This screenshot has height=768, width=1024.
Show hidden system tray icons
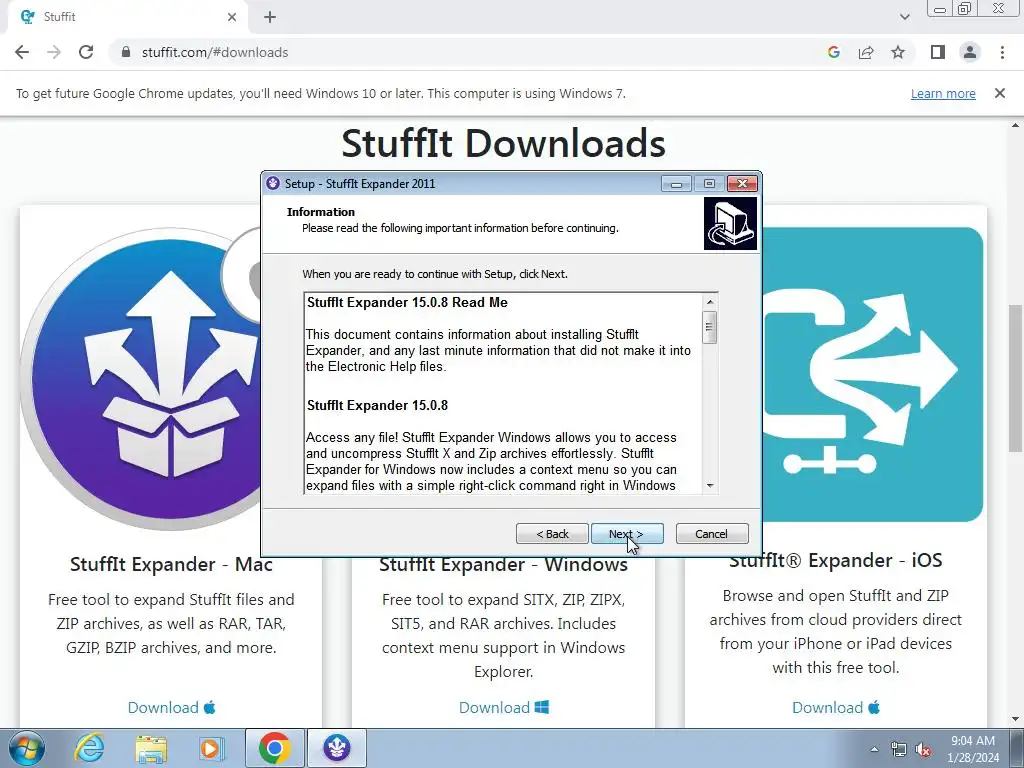(x=874, y=749)
